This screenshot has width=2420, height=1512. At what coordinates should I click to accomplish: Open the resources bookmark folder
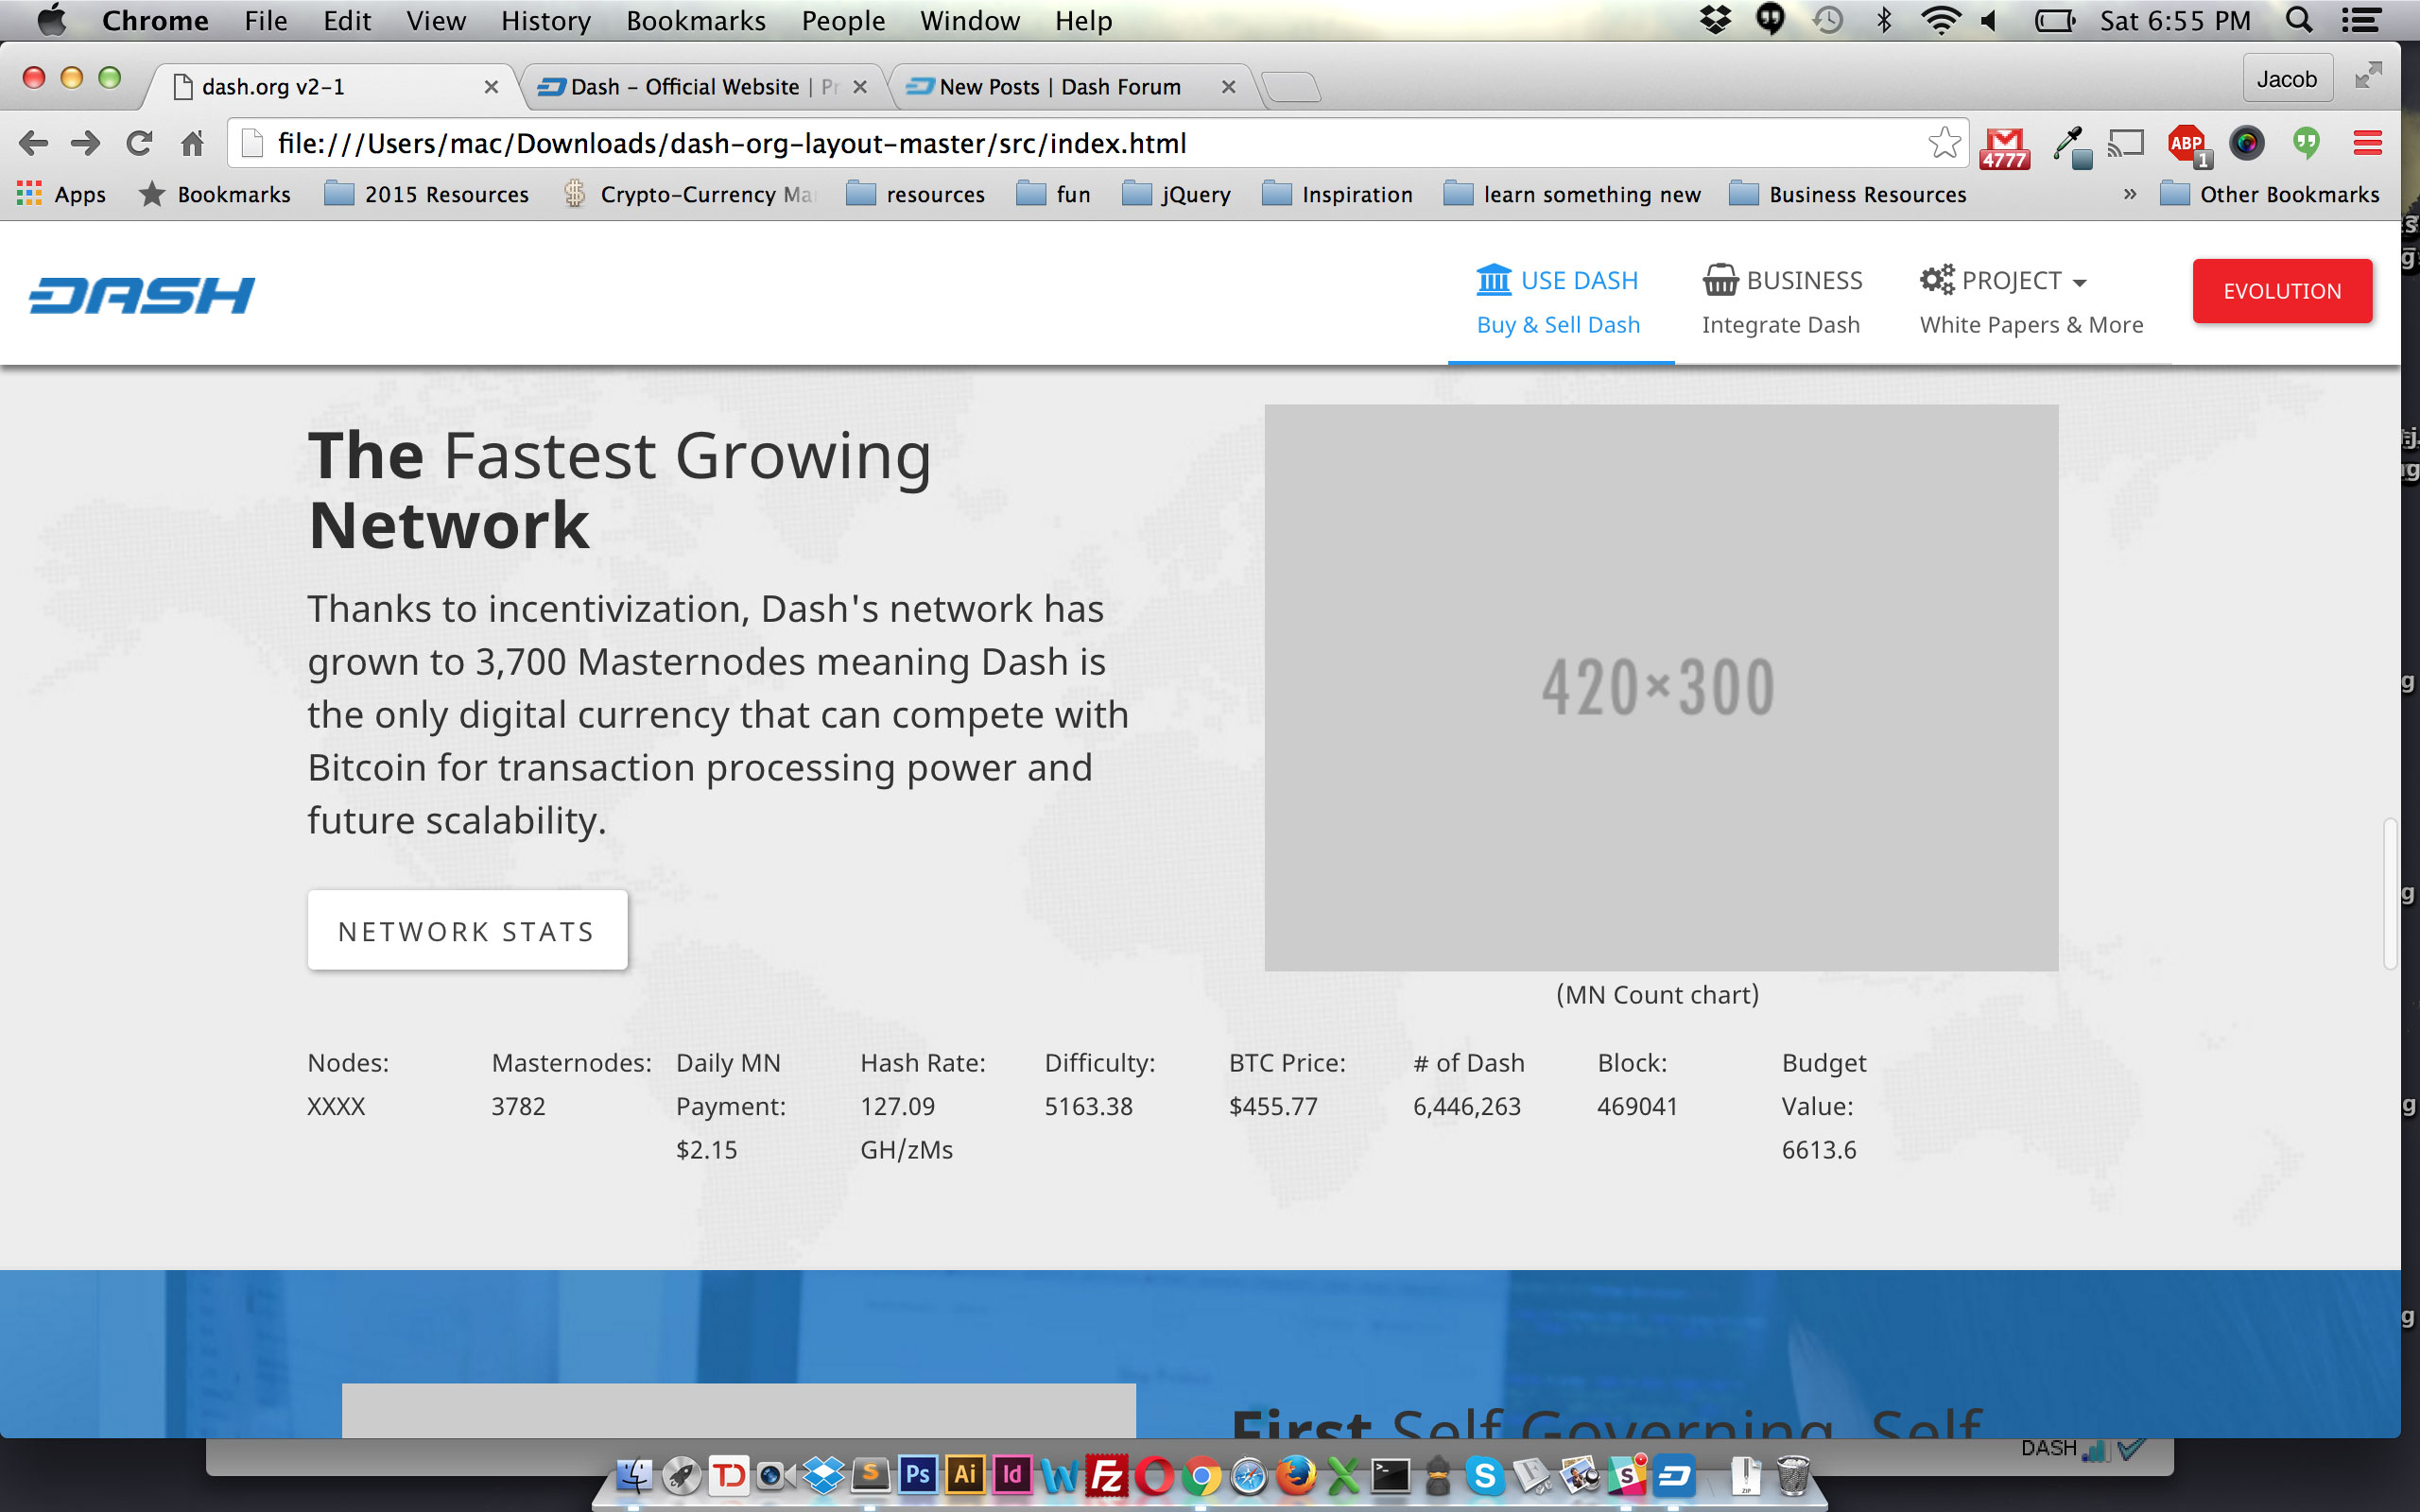(916, 194)
